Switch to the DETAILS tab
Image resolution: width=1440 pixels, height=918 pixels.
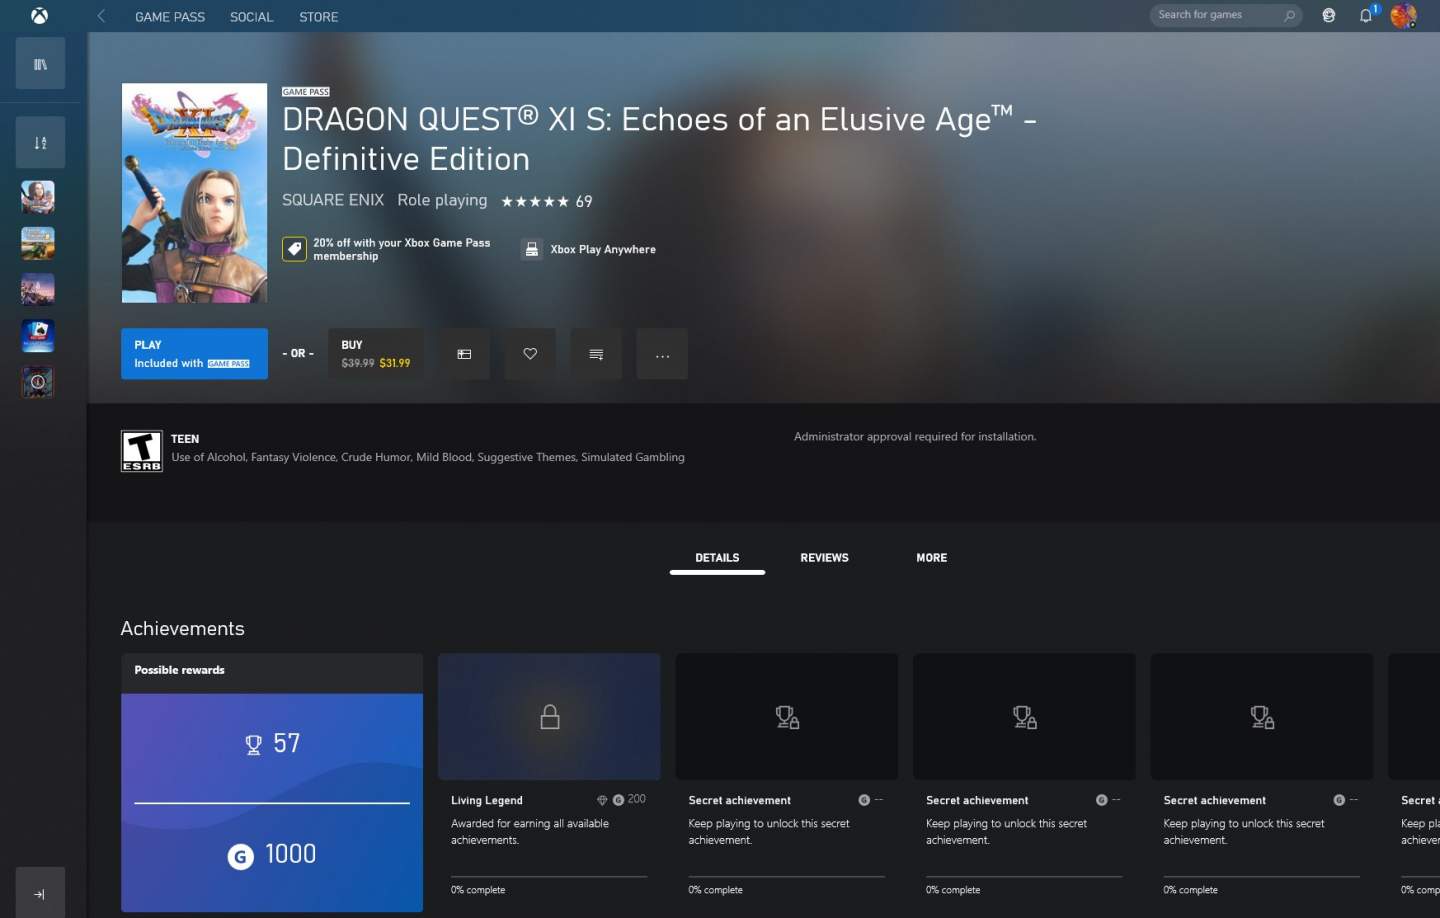pos(717,558)
